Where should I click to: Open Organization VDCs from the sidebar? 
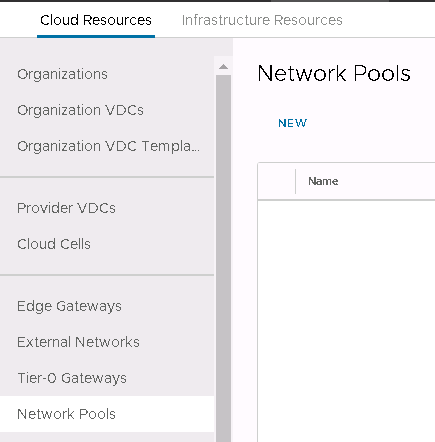(80, 110)
